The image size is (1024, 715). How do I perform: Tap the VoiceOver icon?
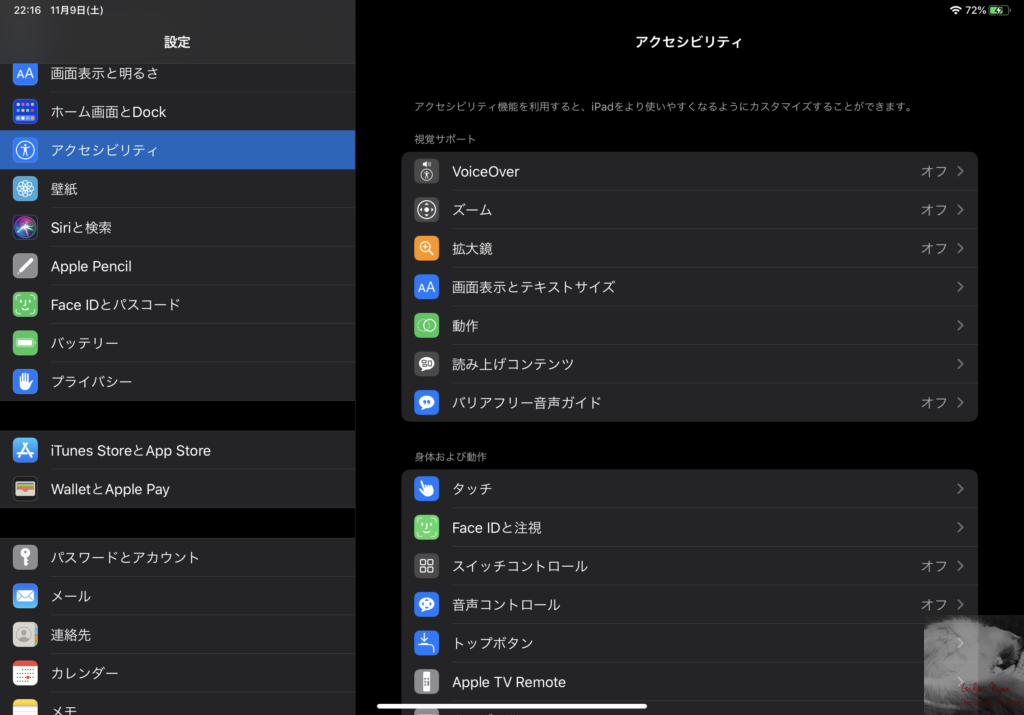tap(426, 171)
